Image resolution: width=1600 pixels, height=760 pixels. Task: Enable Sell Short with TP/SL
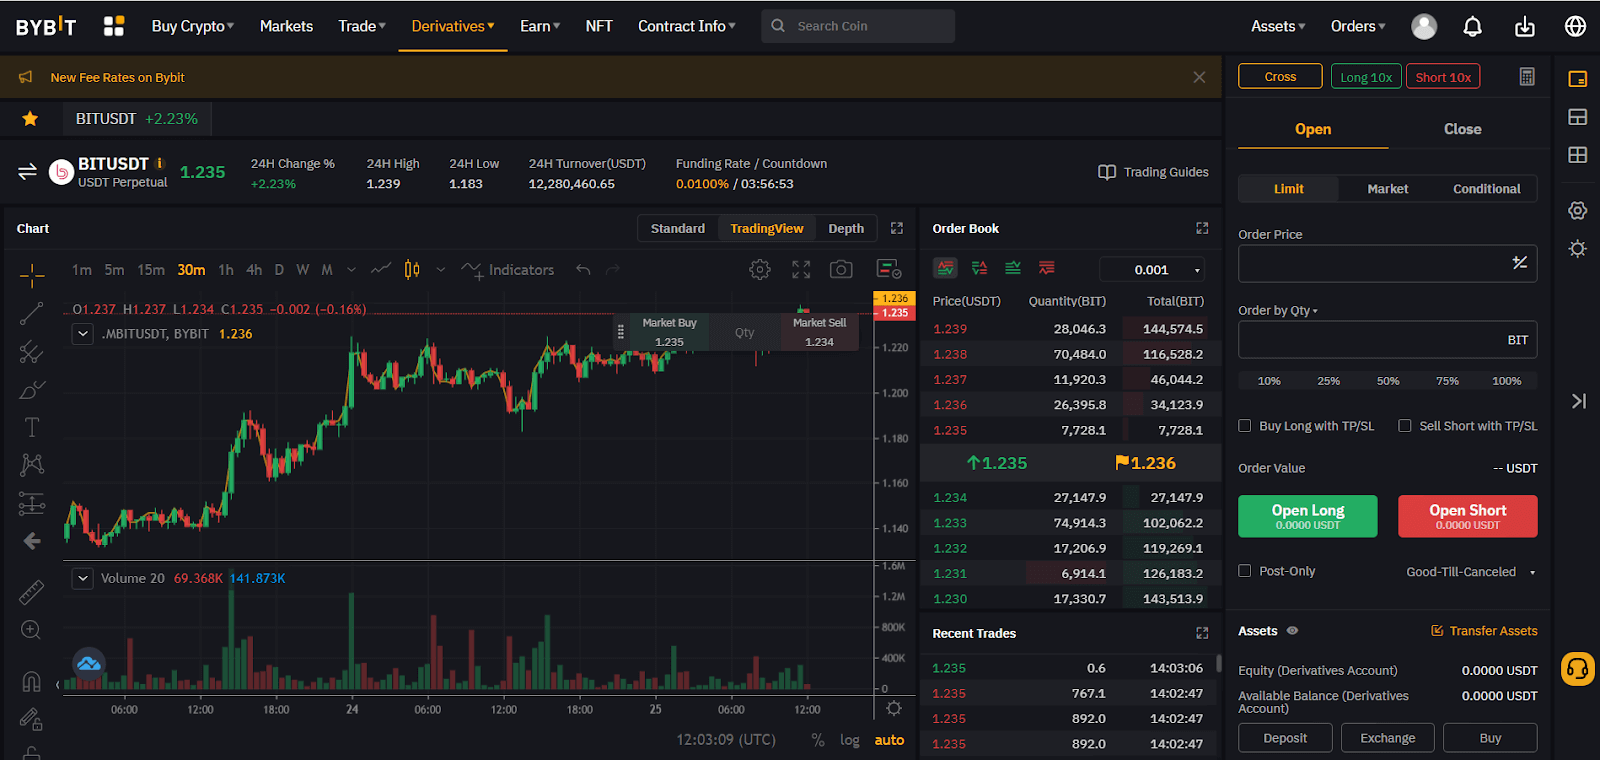(x=1405, y=426)
